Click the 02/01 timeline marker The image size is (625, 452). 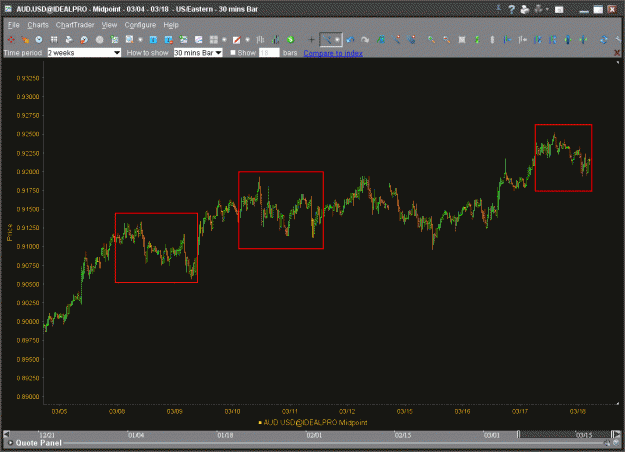[314, 435]
